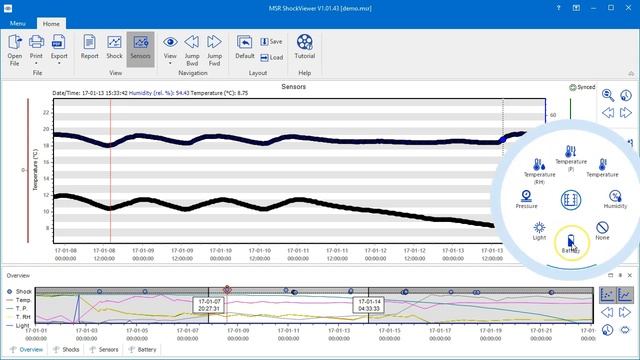
Task: Click the red temperature axis bar
Action: [x=28, y=170]
